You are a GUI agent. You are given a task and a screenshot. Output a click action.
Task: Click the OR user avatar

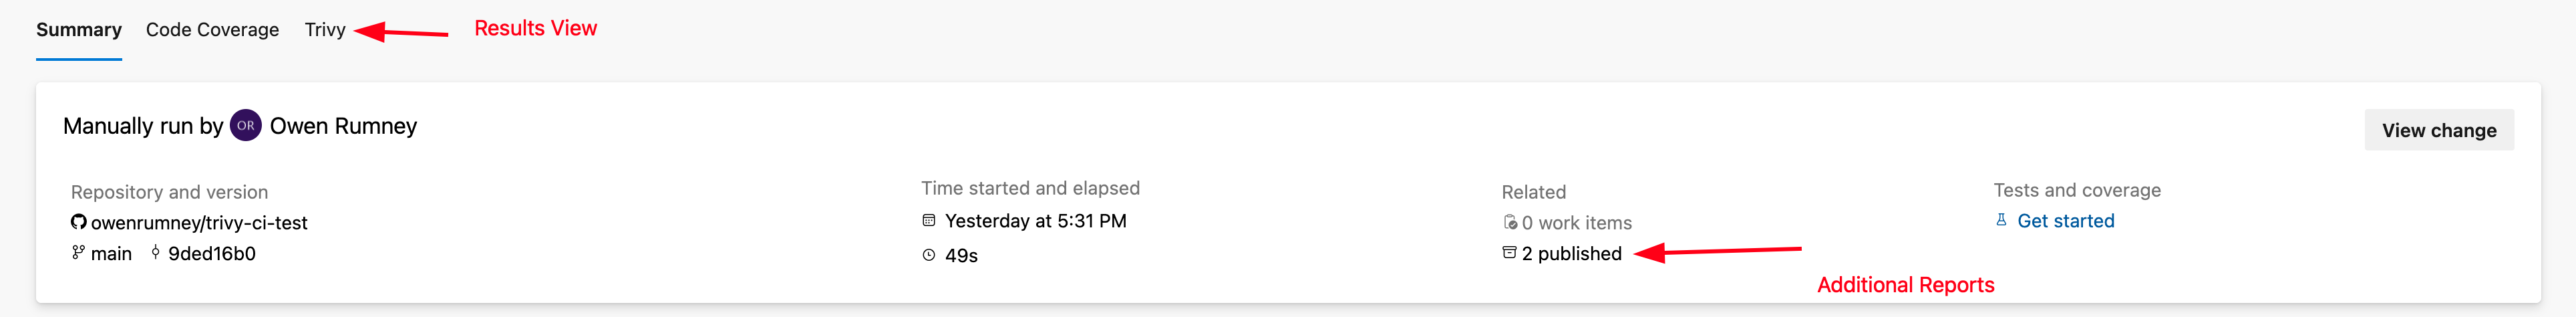pos(246,126)
